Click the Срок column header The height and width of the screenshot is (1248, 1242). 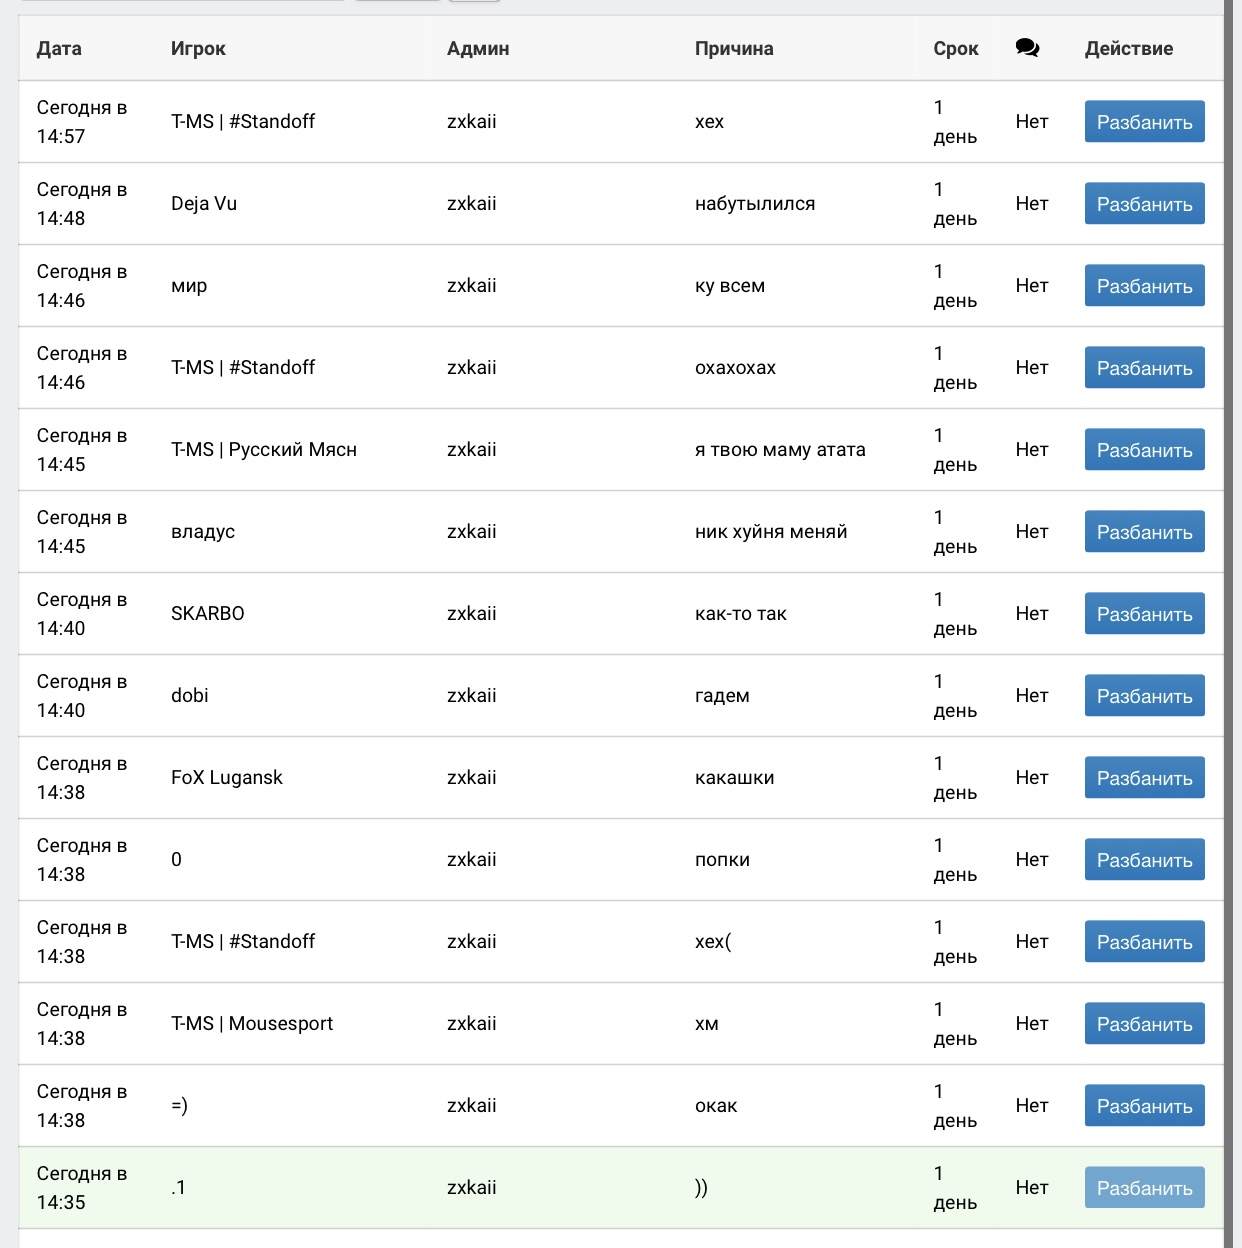point(955,48)
